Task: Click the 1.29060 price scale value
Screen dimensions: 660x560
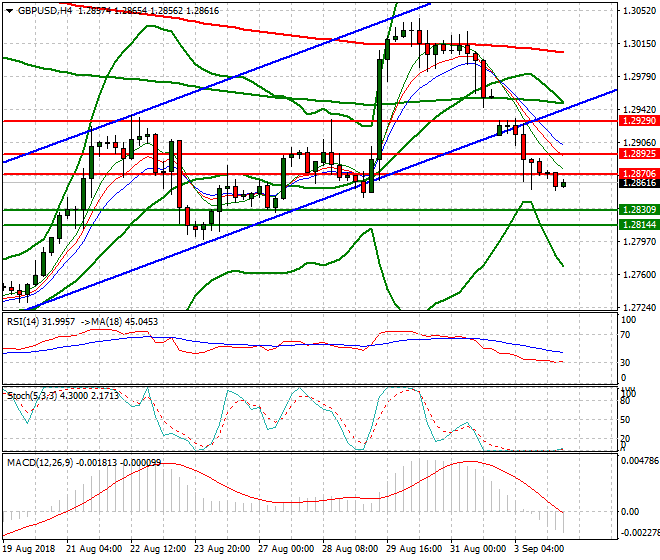Action: [x=639, y=143]
